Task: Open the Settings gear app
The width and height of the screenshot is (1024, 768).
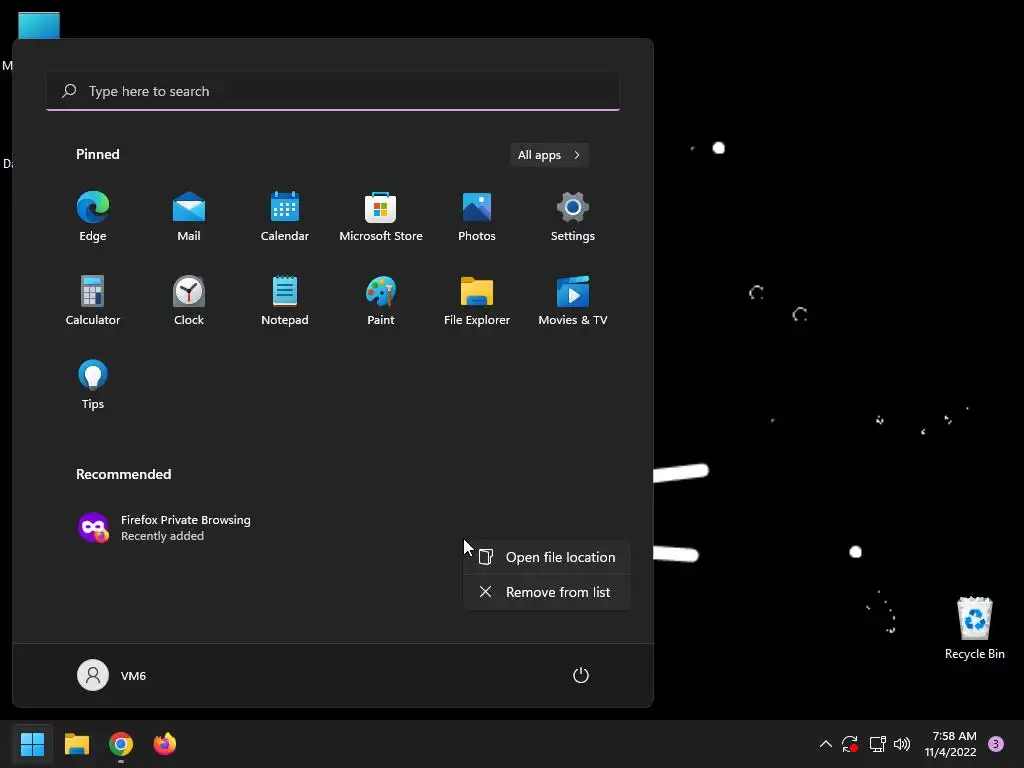Action: 573,217
